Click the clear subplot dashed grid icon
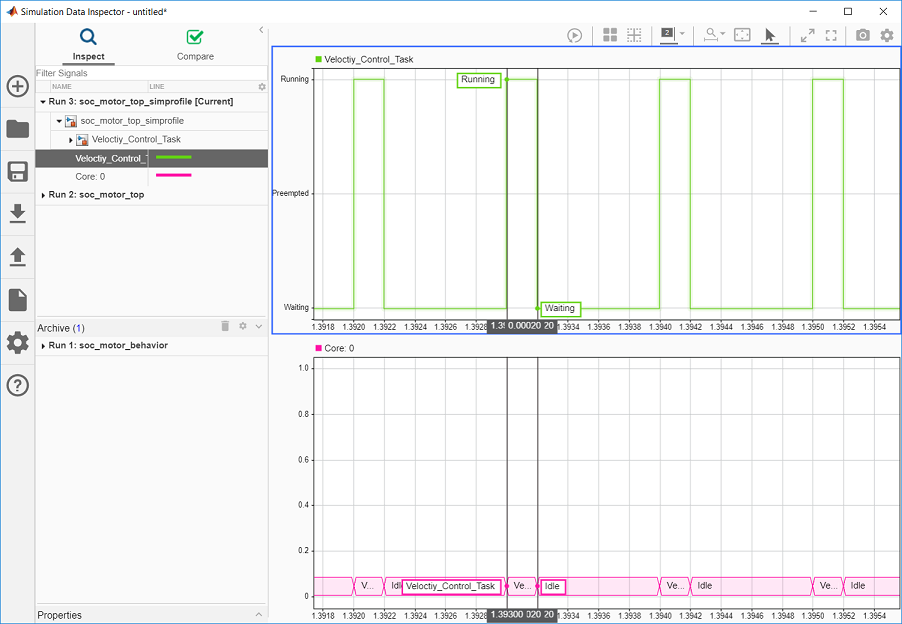This screenshot has height=624, width=902. click(634, 35)
